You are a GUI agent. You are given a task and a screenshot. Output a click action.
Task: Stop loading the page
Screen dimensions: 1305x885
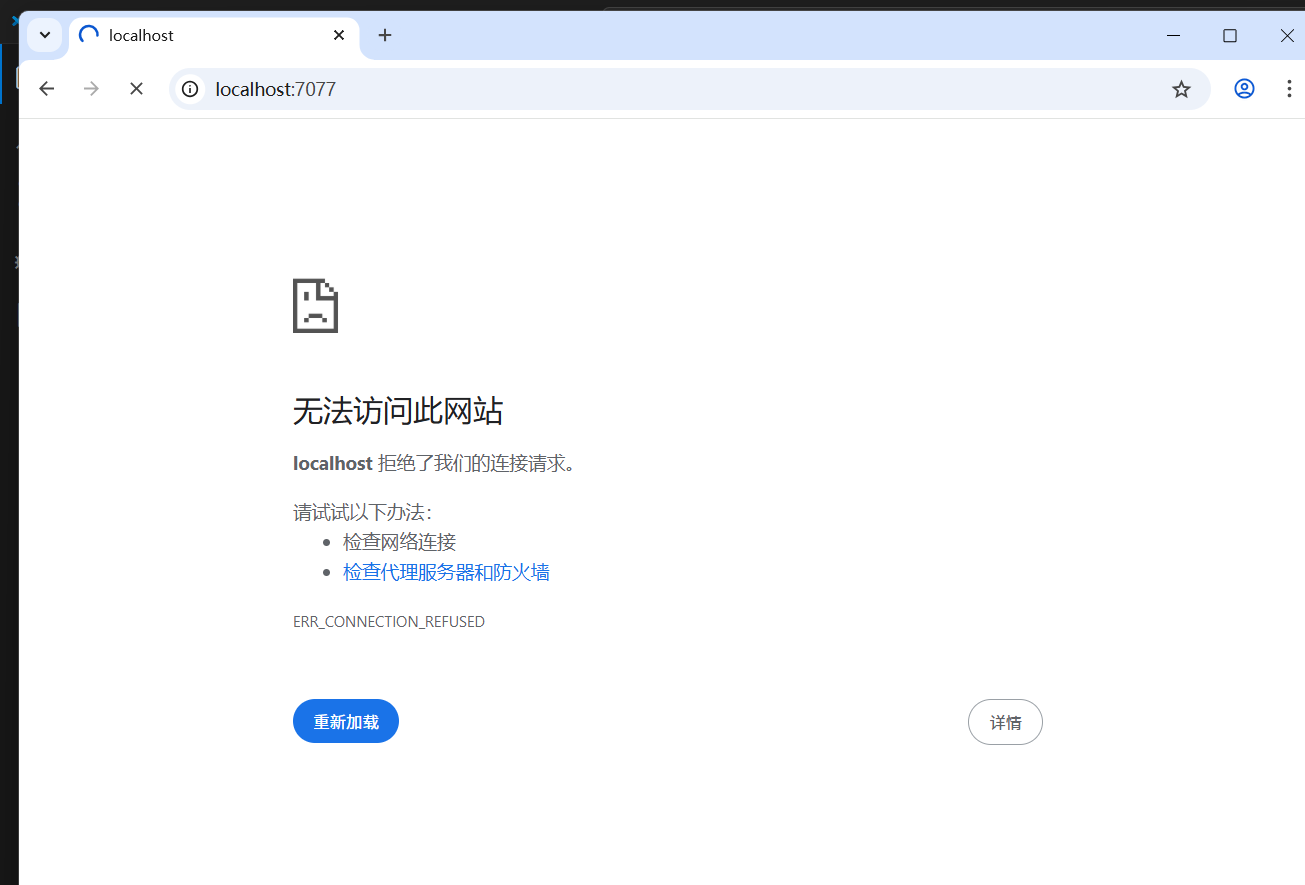pyautogui.click(x=136, y=89)
